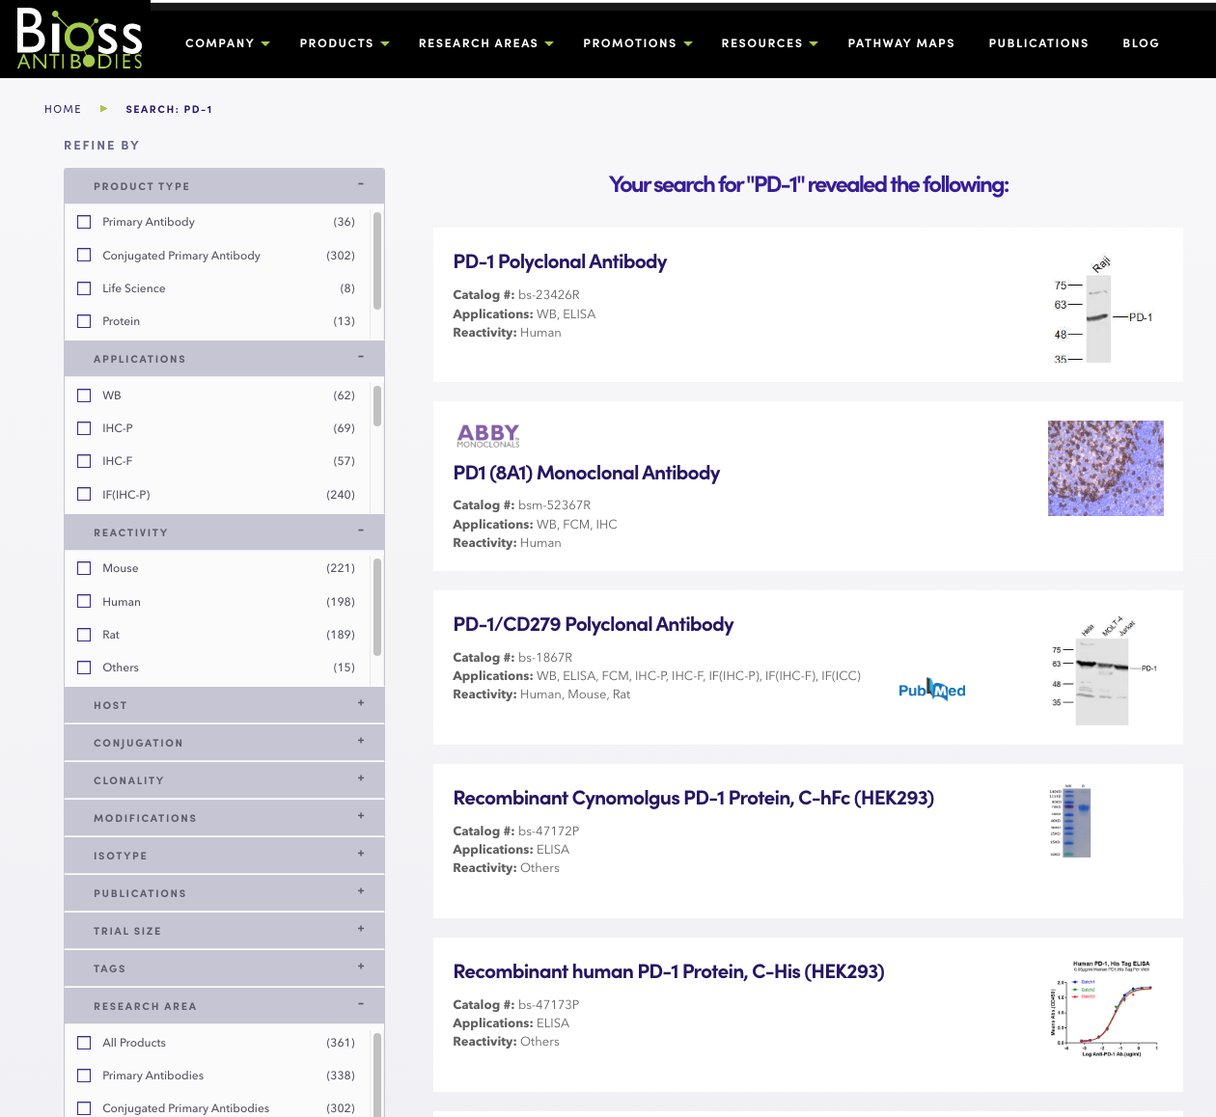Expand the Publications filter section
This screenshot has width=1216, height=1117.
click(x=224, y=893)
